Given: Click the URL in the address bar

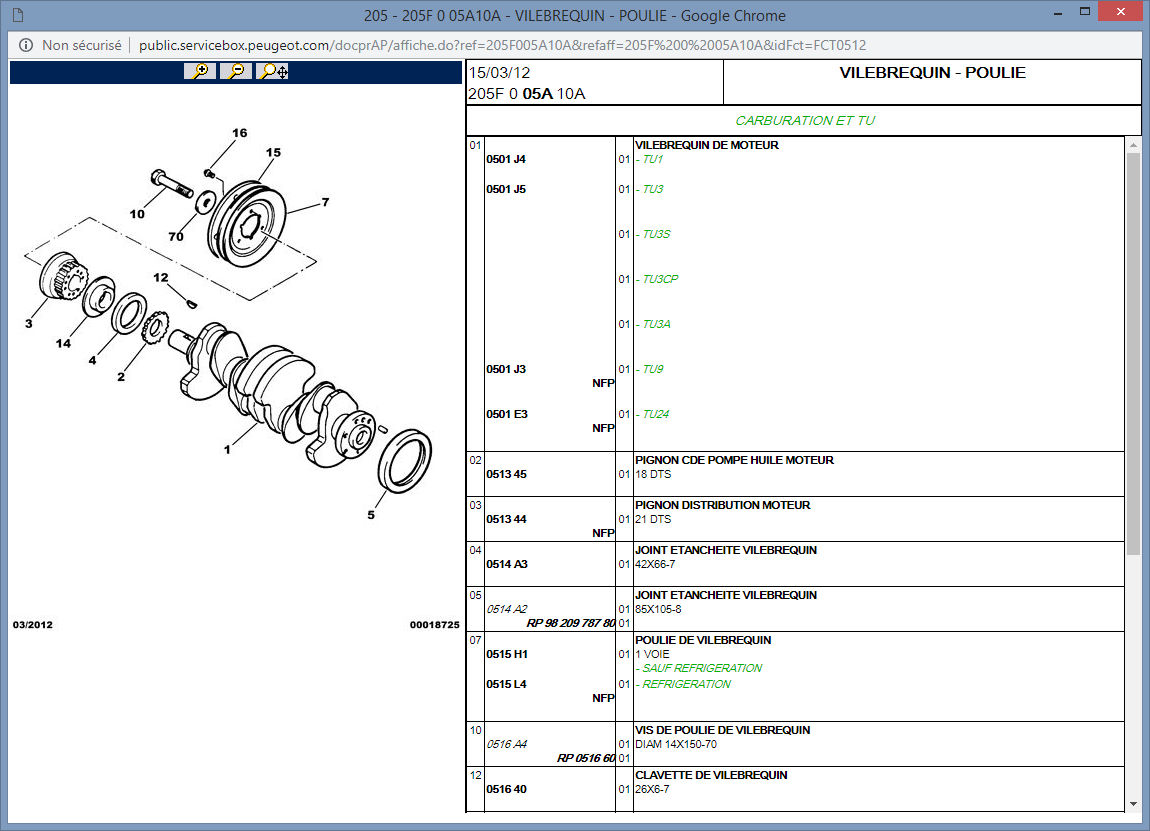Looking at the screenshot, I should point(502,45).
